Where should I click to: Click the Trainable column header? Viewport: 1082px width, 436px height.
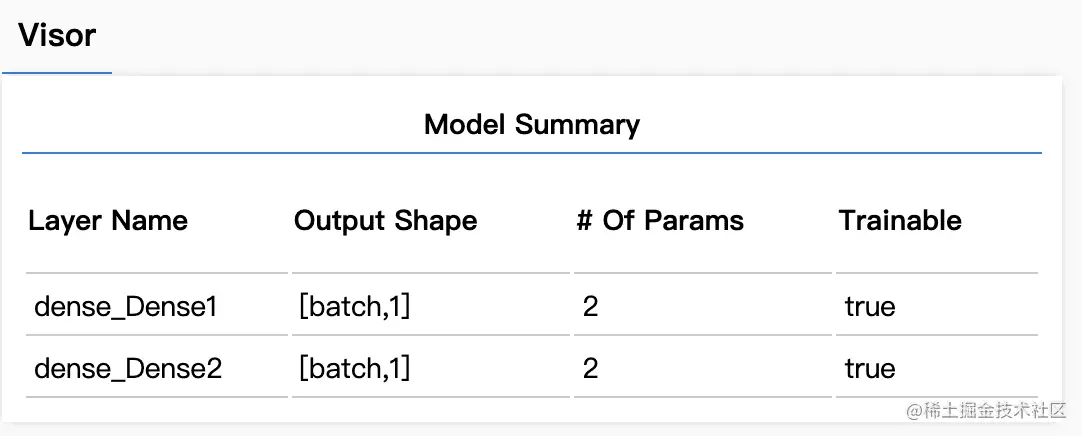tap(900, 221)
